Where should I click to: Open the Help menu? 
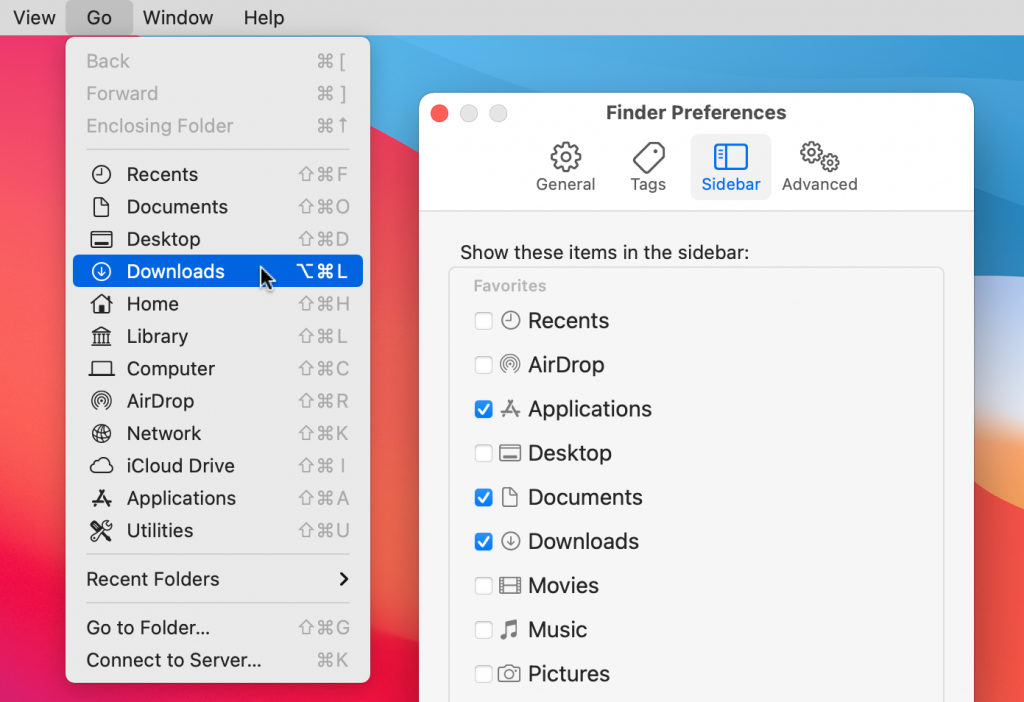263,17
